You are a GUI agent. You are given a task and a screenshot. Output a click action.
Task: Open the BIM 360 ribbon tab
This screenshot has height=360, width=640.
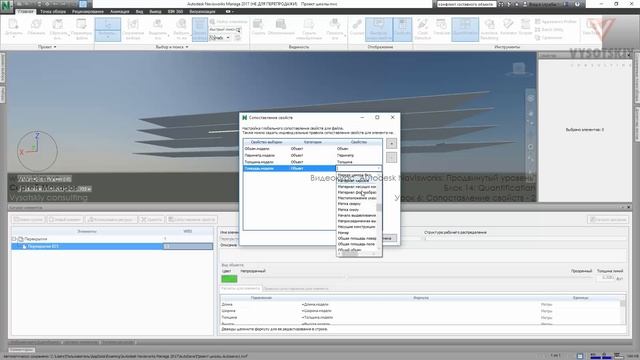tap(175, 11)
